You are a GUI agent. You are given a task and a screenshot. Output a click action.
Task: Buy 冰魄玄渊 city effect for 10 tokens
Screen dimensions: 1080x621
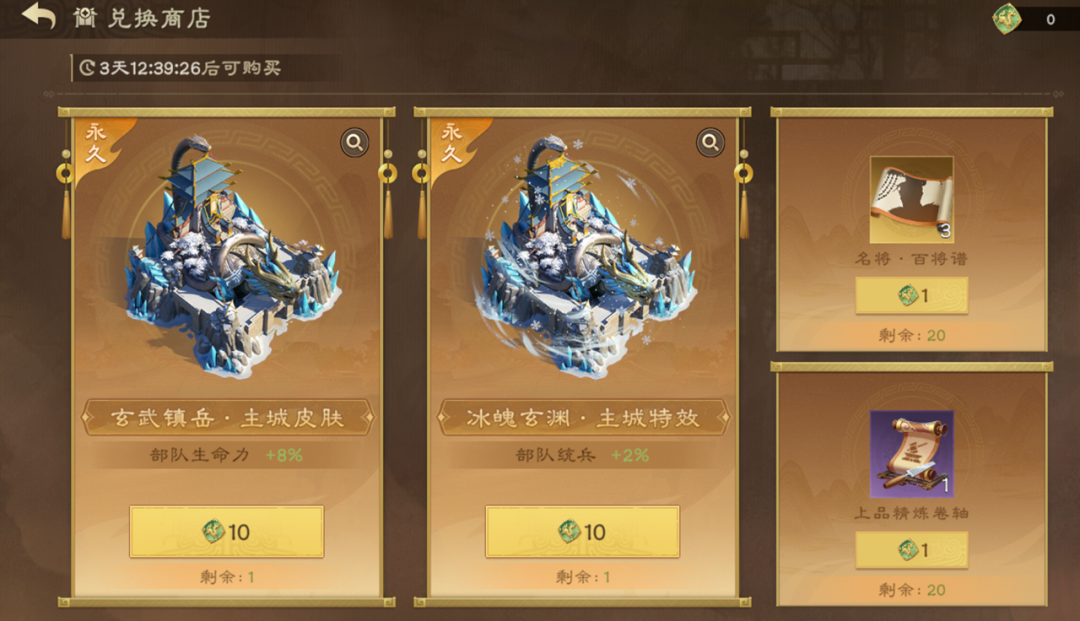(x=582, y=531)
